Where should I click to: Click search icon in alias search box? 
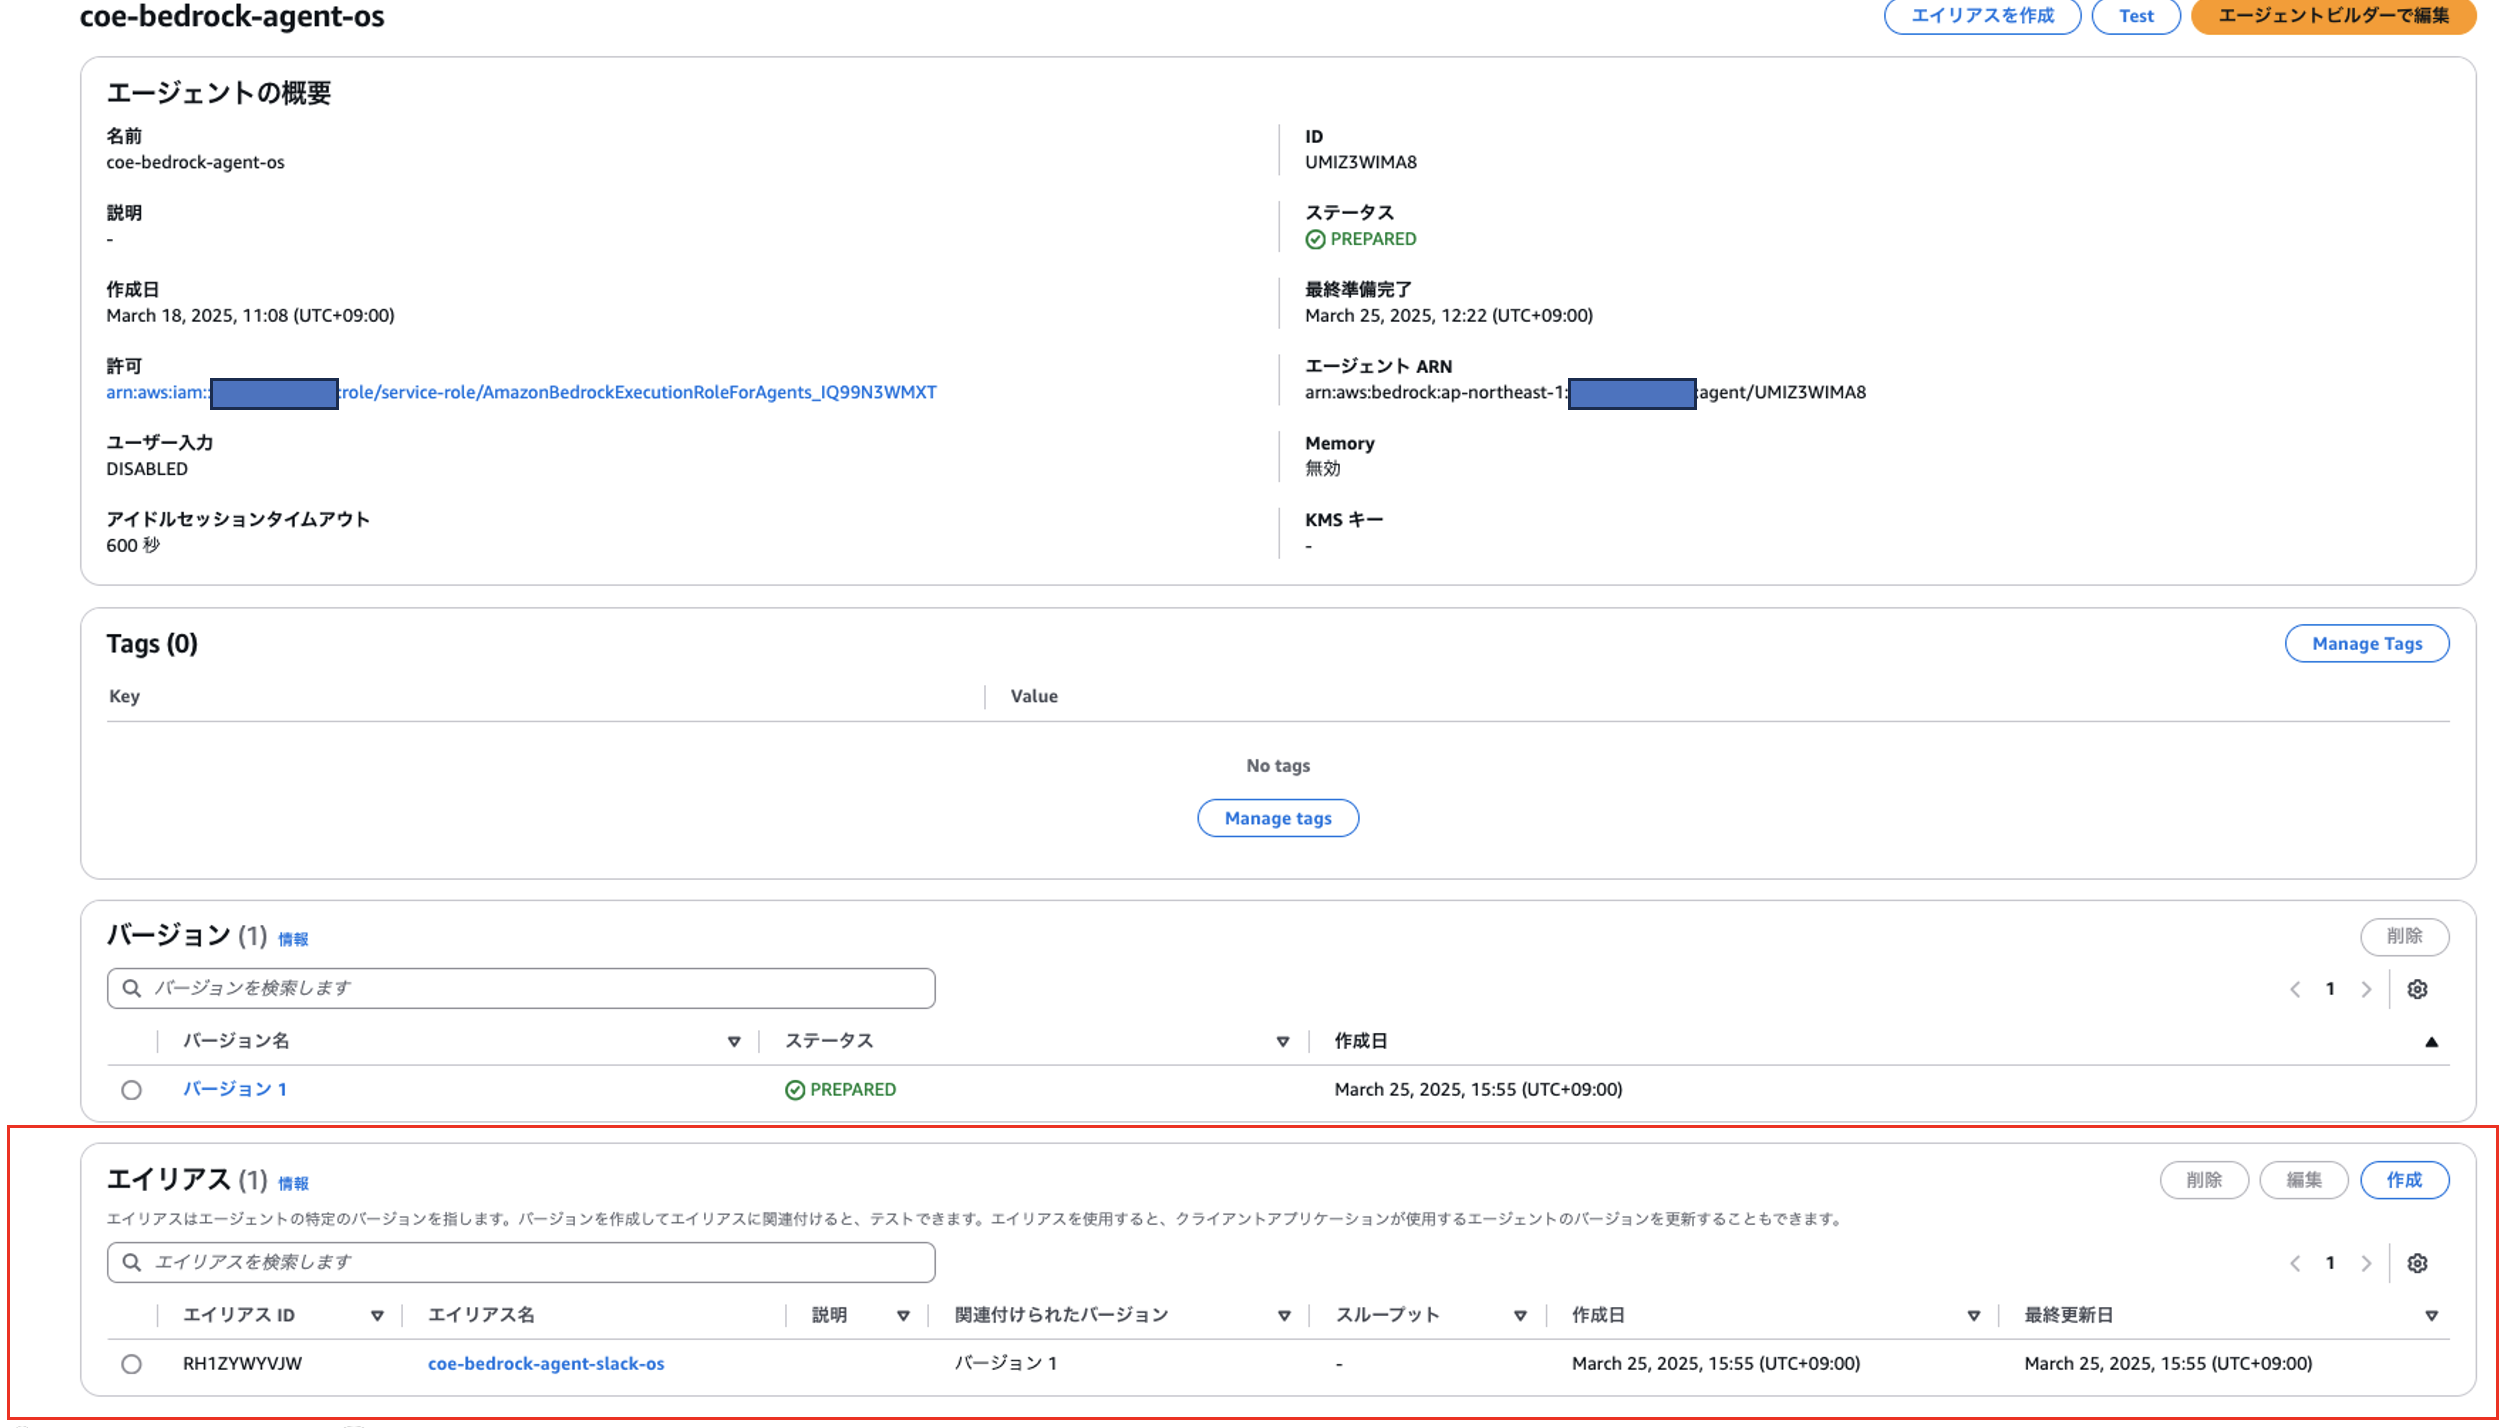coord(131,1262)
